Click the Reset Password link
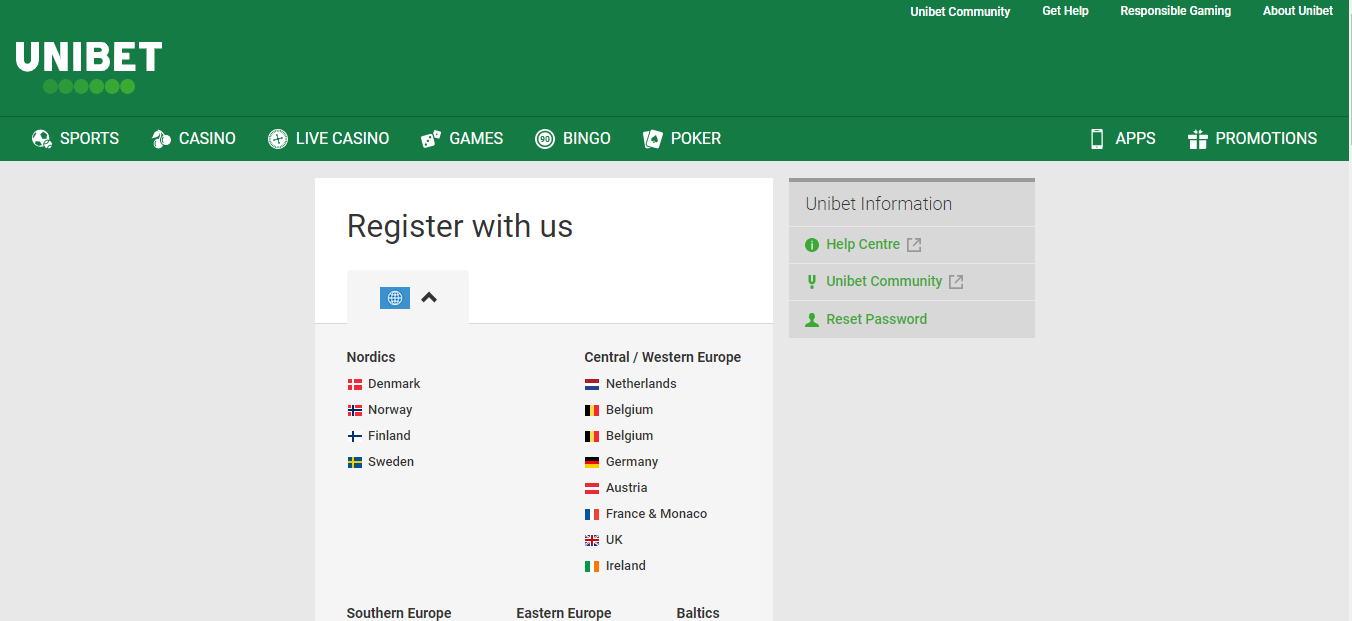 (x=876, y=320)
